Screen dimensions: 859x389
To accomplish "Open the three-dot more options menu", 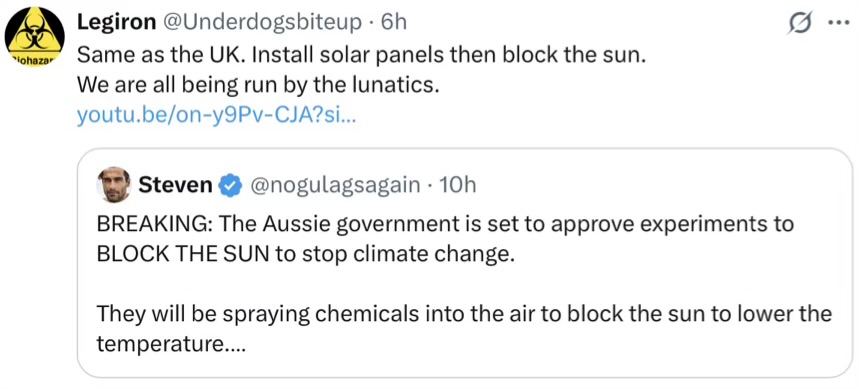I will (837, 24).
